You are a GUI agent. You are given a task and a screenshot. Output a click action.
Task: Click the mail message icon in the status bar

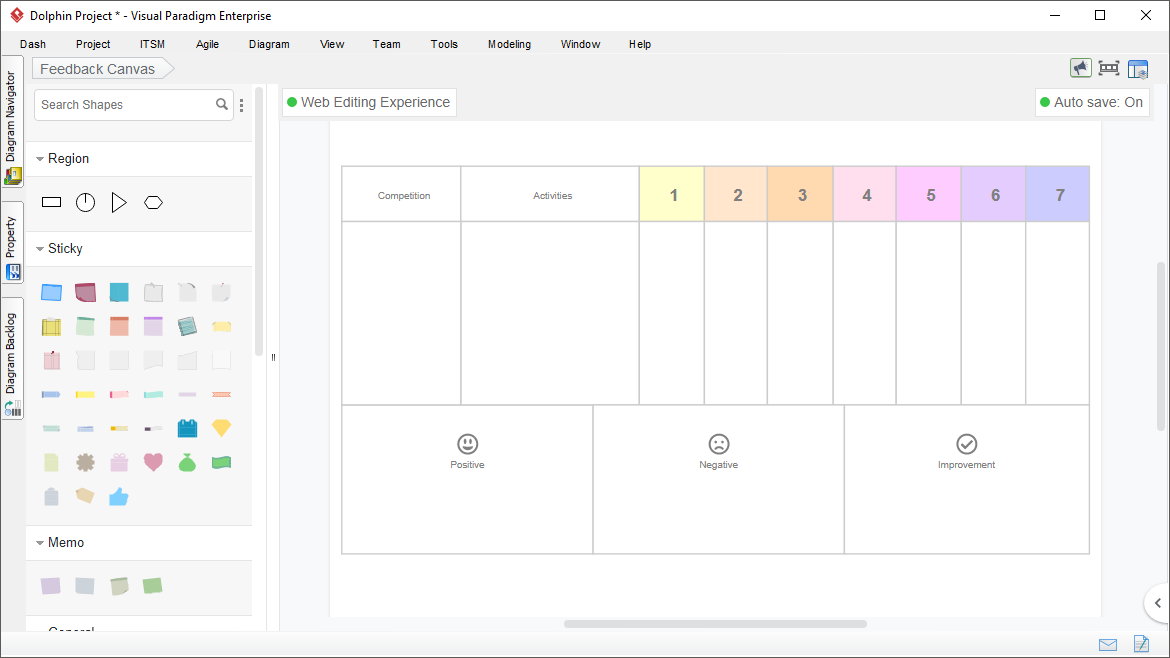coord(1108,644)
